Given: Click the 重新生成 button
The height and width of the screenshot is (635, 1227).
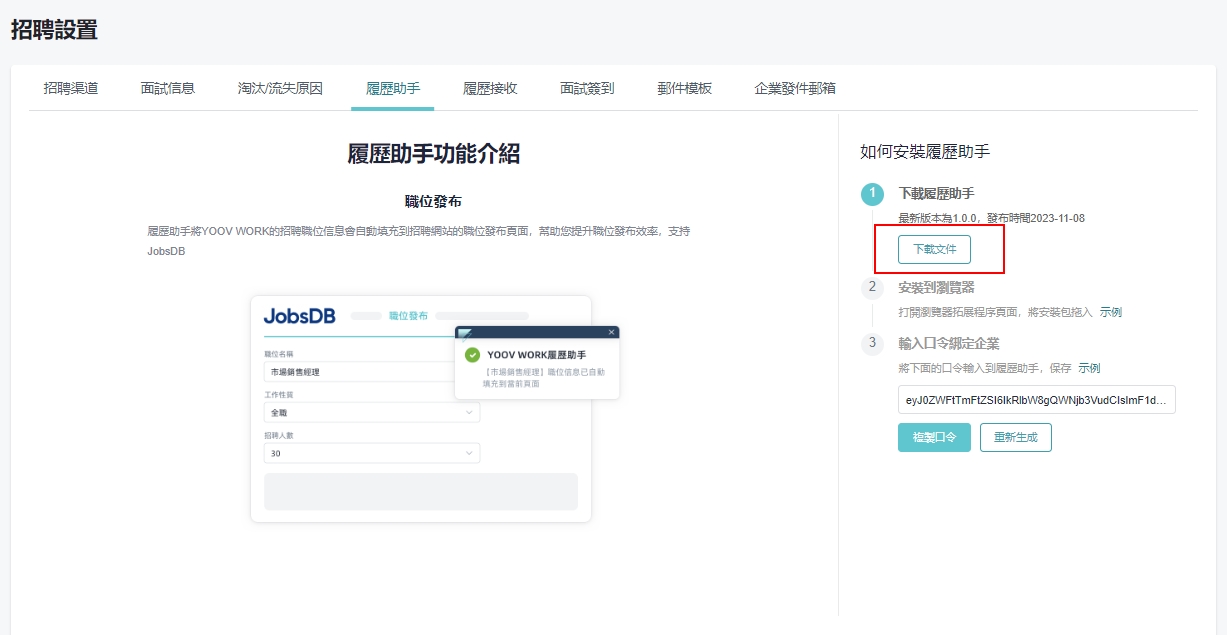Looking at the screenshot, I should pos(1015,438).
